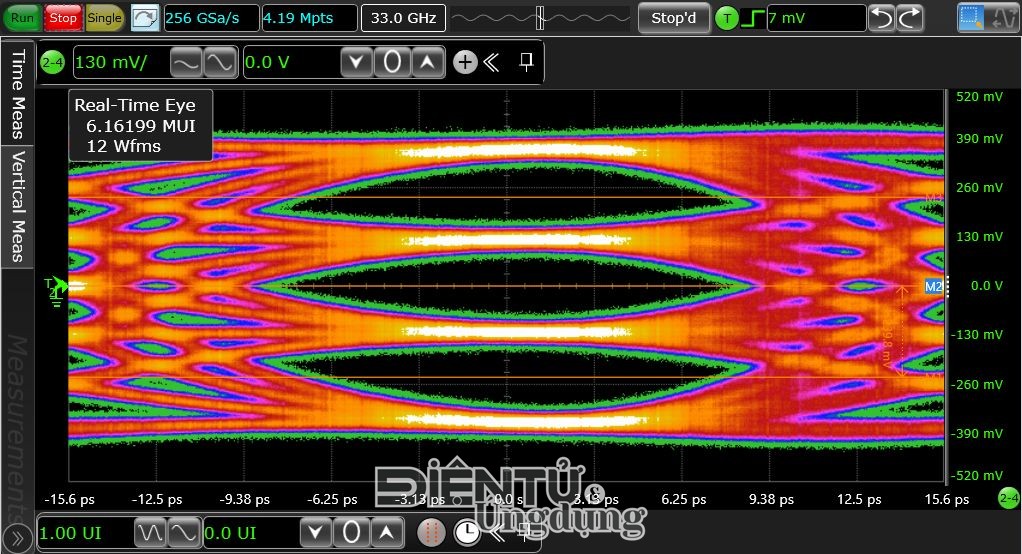The width and height of the screenshot is (1022, 554).
Task: Open the Vertical Meas side tab
Action: coord(18,207)
